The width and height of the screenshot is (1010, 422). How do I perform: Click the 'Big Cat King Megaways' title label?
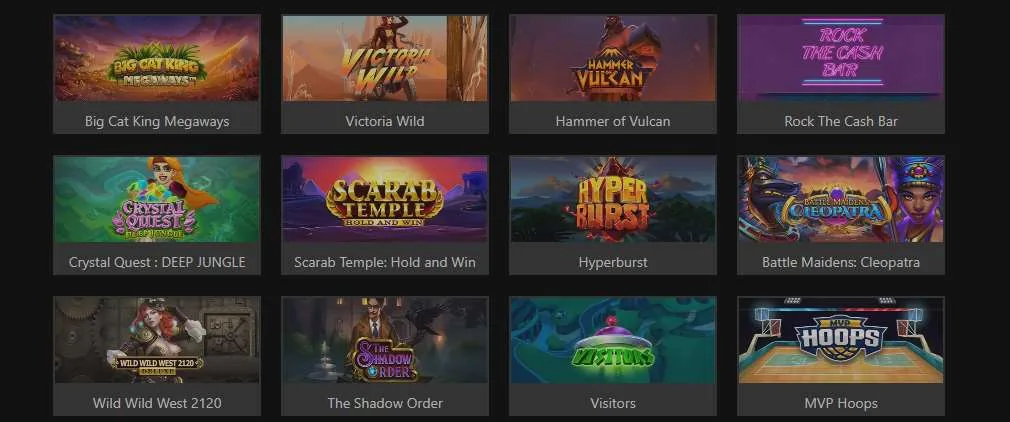point(157,121)
